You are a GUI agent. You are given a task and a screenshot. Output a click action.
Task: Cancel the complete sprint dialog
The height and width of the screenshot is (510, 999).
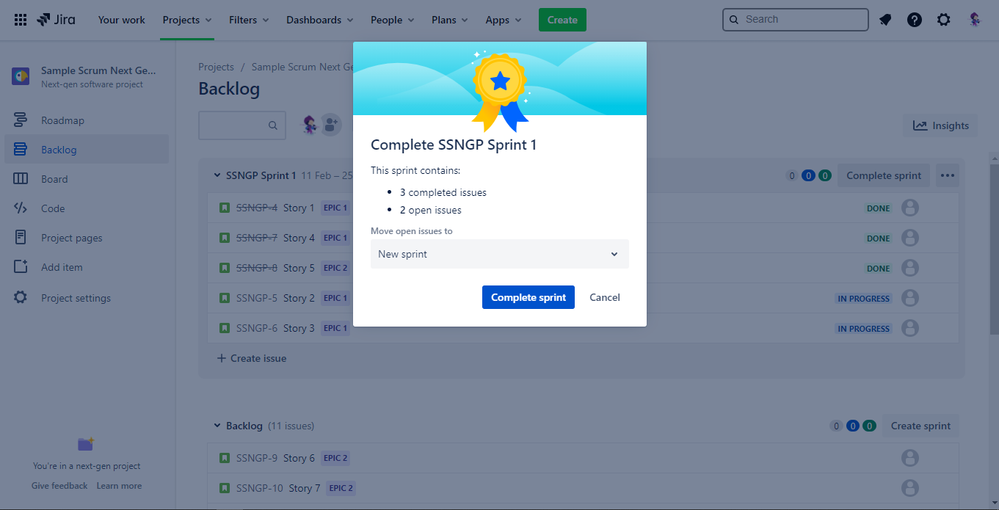tap(605, 297)
